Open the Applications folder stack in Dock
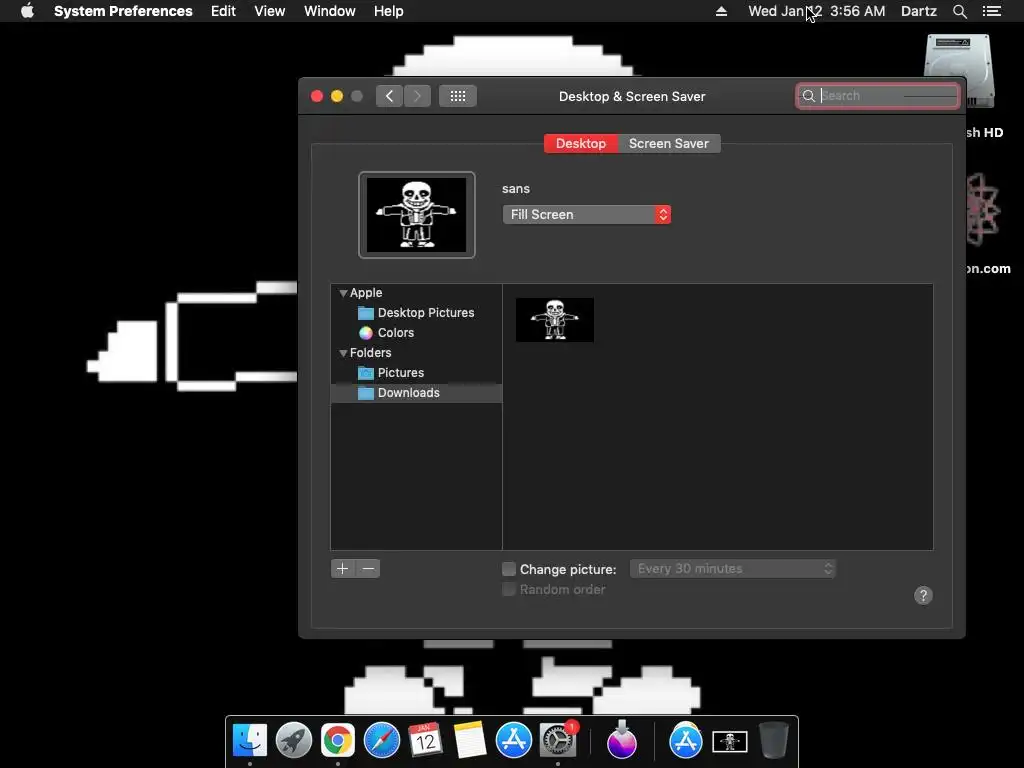Image resolution: width=1024 pixels, height=768 pixels. click(x=686, y=741)
